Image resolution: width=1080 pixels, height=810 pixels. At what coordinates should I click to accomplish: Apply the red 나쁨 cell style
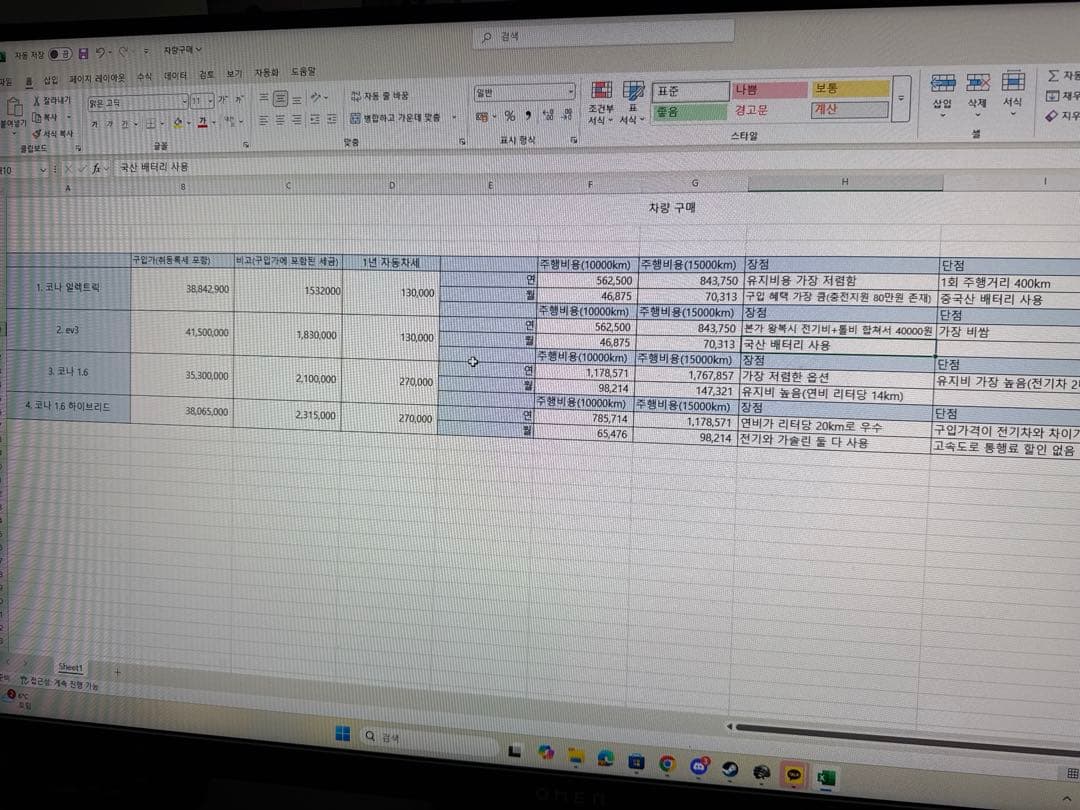(x=769, y=90)
